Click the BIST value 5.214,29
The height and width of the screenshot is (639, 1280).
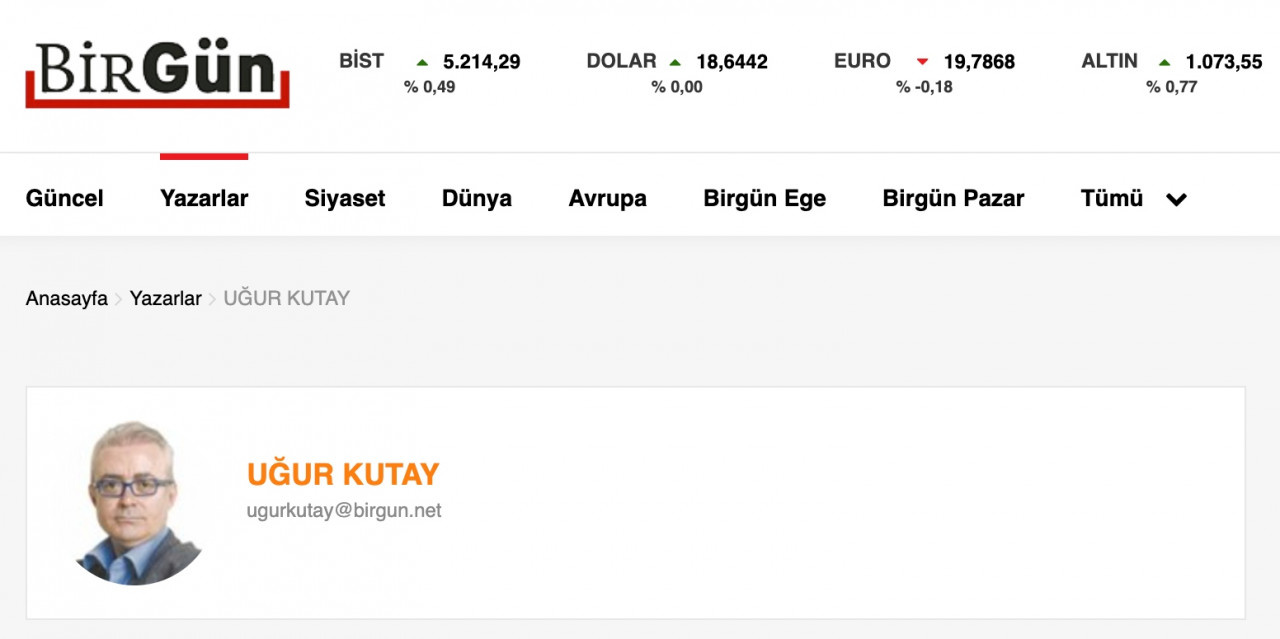point(482,62)
